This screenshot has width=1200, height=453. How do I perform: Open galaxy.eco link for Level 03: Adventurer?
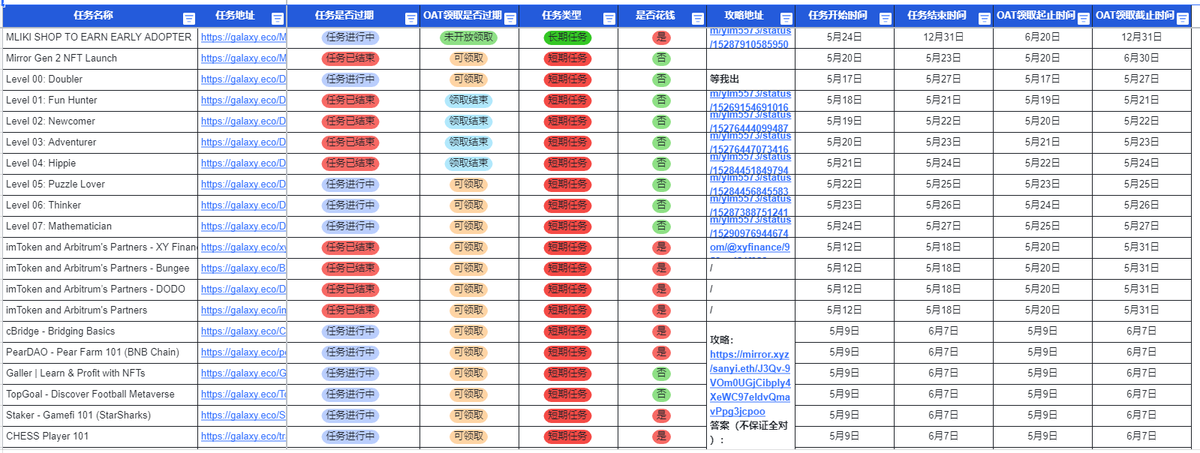tap(243, 142)
